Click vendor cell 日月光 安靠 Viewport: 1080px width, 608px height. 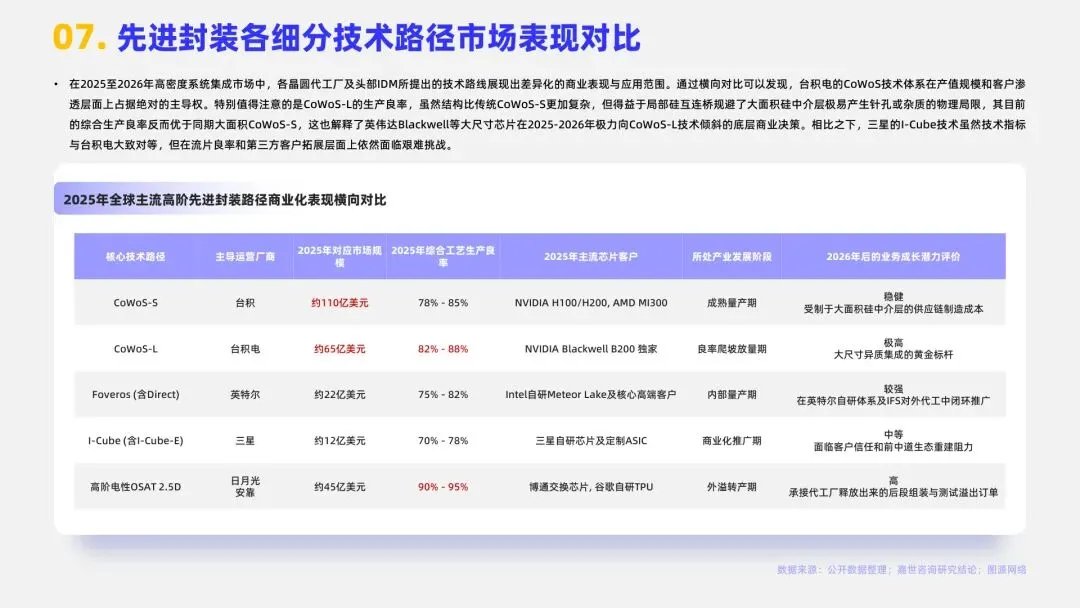pyautogui.click(x=245, y=487)
